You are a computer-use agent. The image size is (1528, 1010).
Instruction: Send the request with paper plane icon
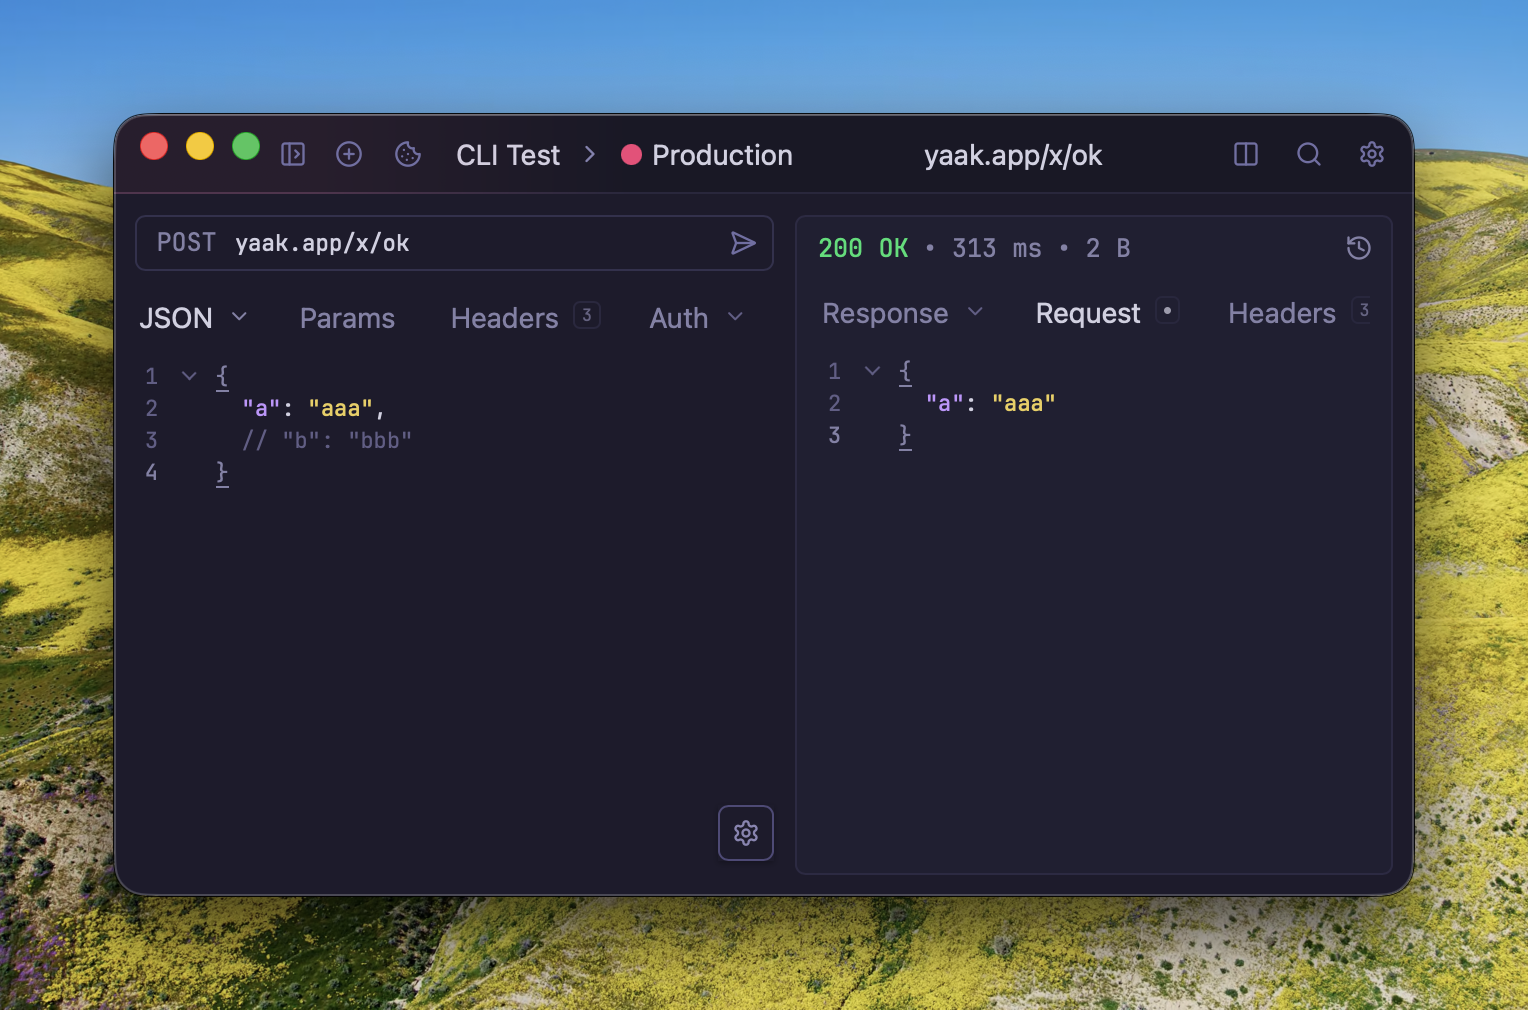(x=743, y=243)
